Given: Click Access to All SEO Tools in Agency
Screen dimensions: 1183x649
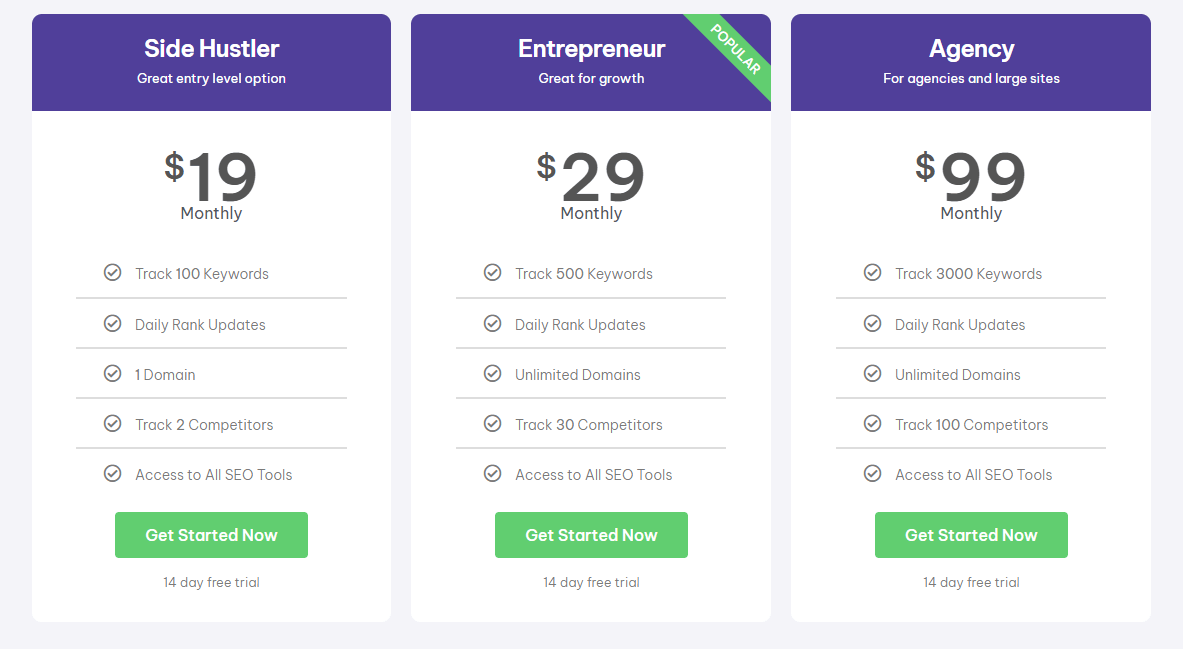Looking at the screenshot, I should [x=973, y=475].
